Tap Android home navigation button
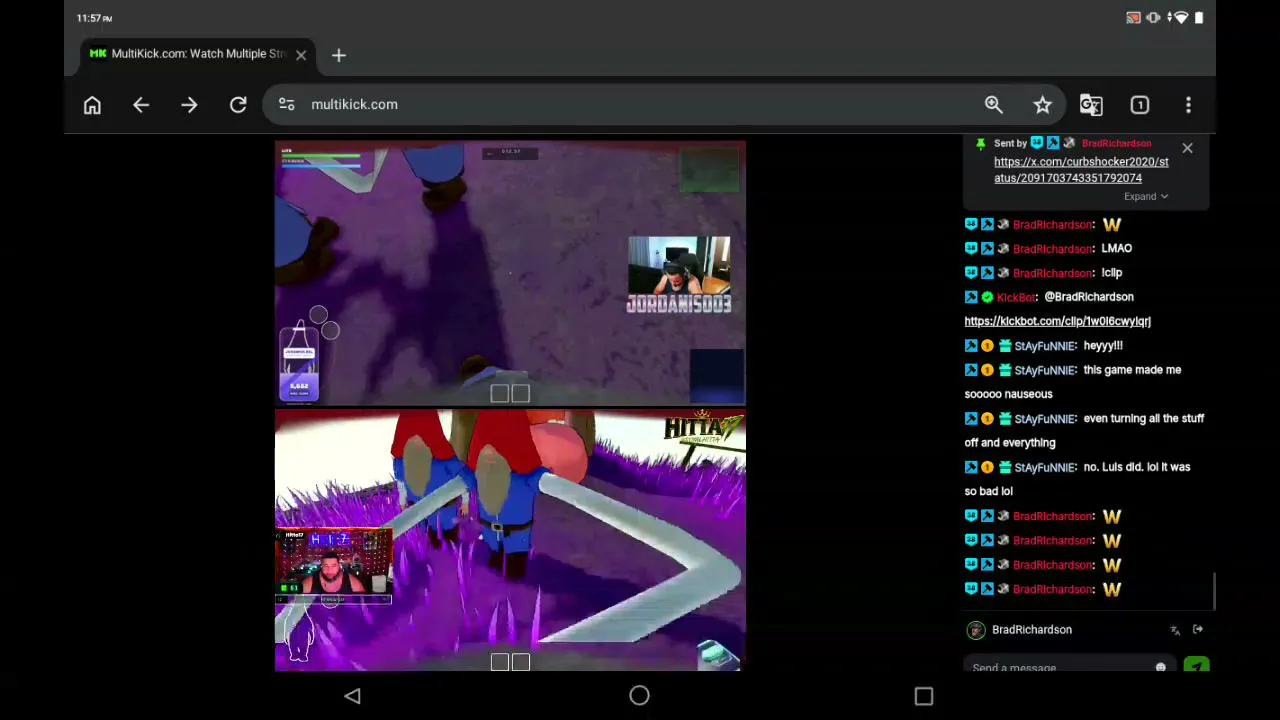 pyautogui.click(x=640, y=696)
